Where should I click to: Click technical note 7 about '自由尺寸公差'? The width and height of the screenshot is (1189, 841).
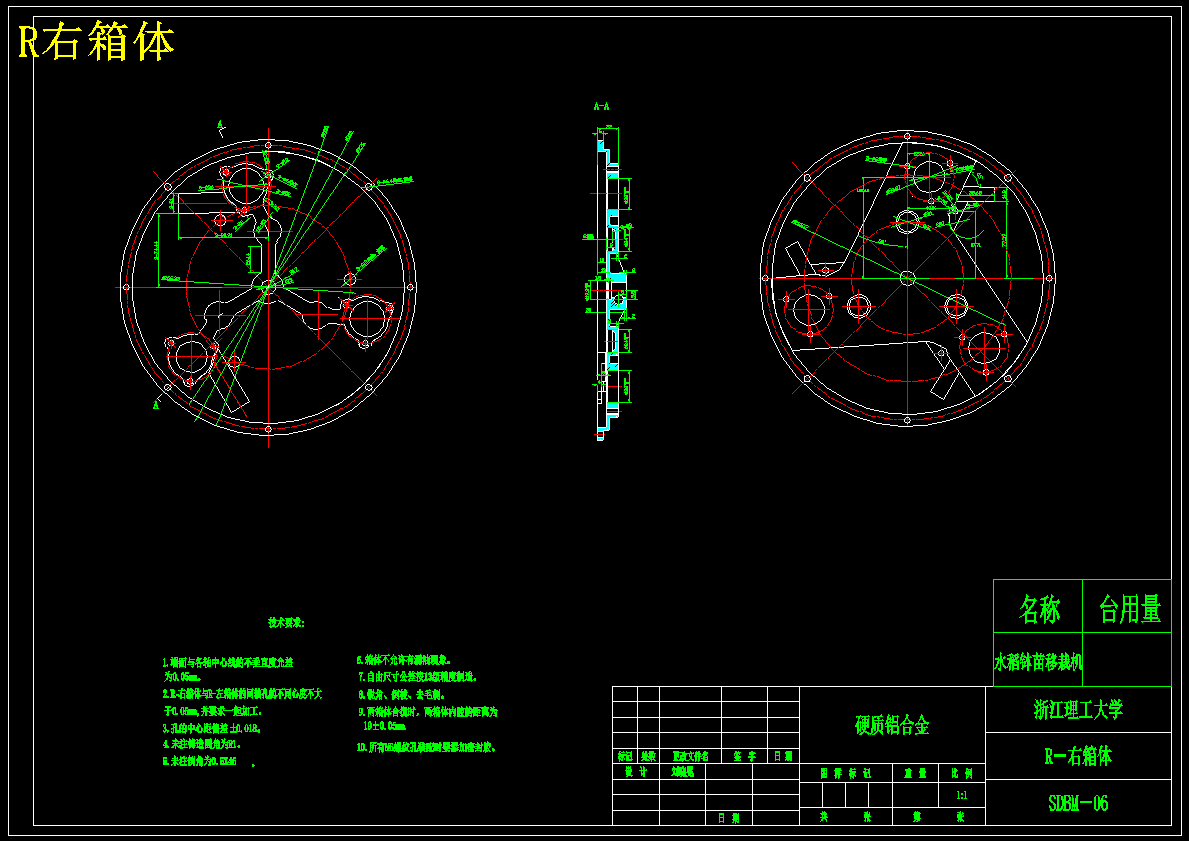tap(418, 676)
